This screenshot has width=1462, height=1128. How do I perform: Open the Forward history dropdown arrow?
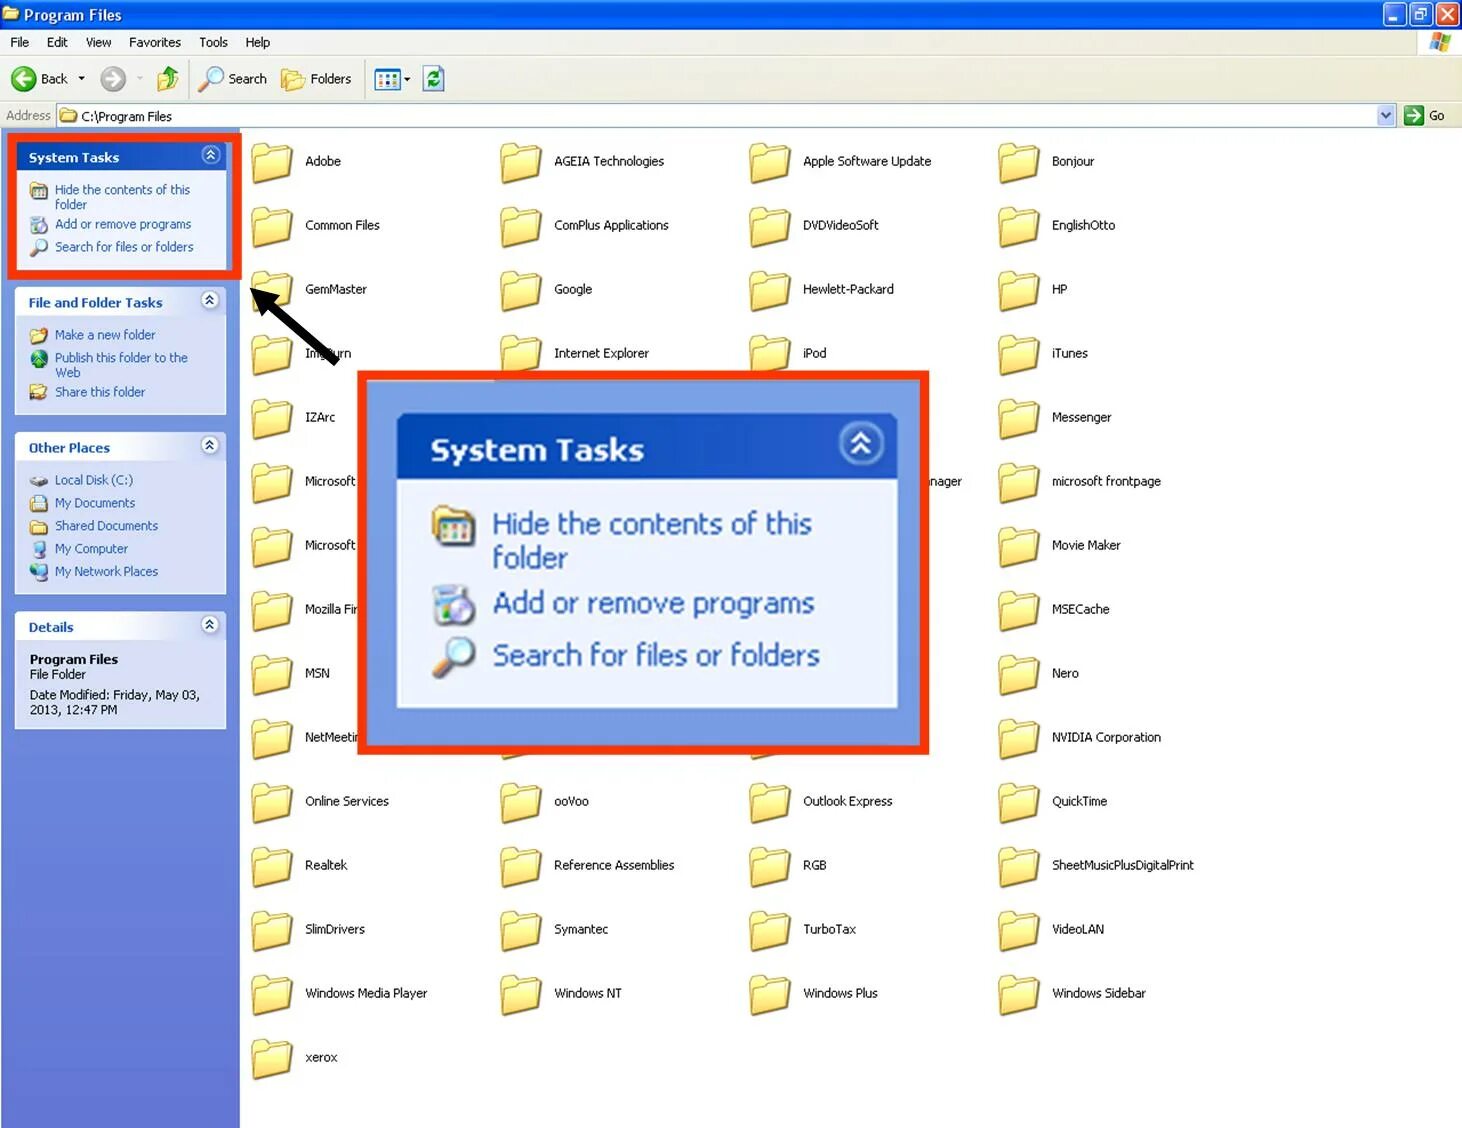click(x=140, y=79)
